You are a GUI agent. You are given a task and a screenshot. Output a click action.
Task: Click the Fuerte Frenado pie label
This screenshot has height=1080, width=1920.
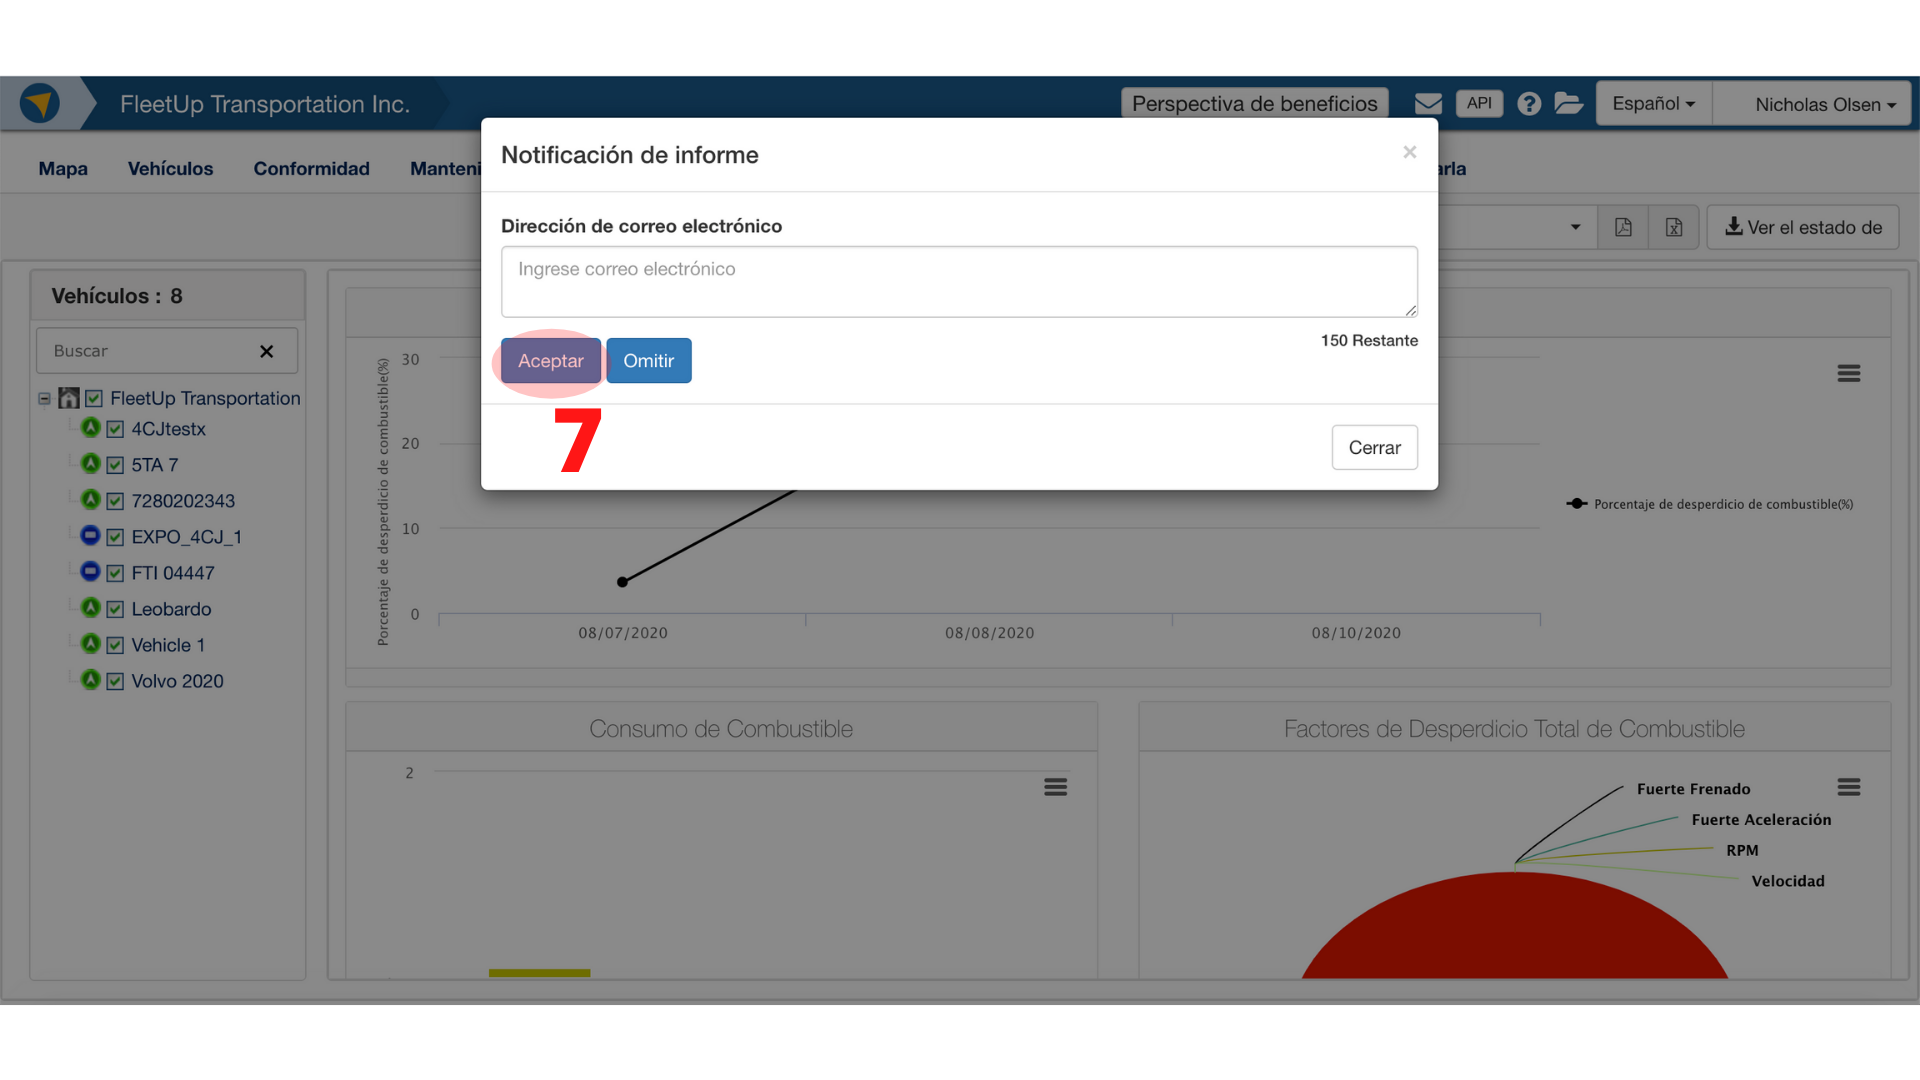(x=1693, y=789)
